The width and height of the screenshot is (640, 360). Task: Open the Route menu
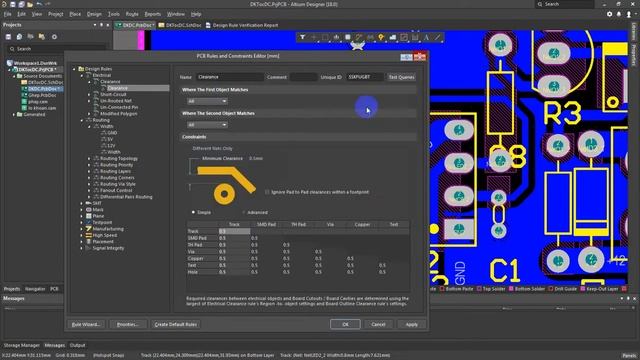click(132, 14)
